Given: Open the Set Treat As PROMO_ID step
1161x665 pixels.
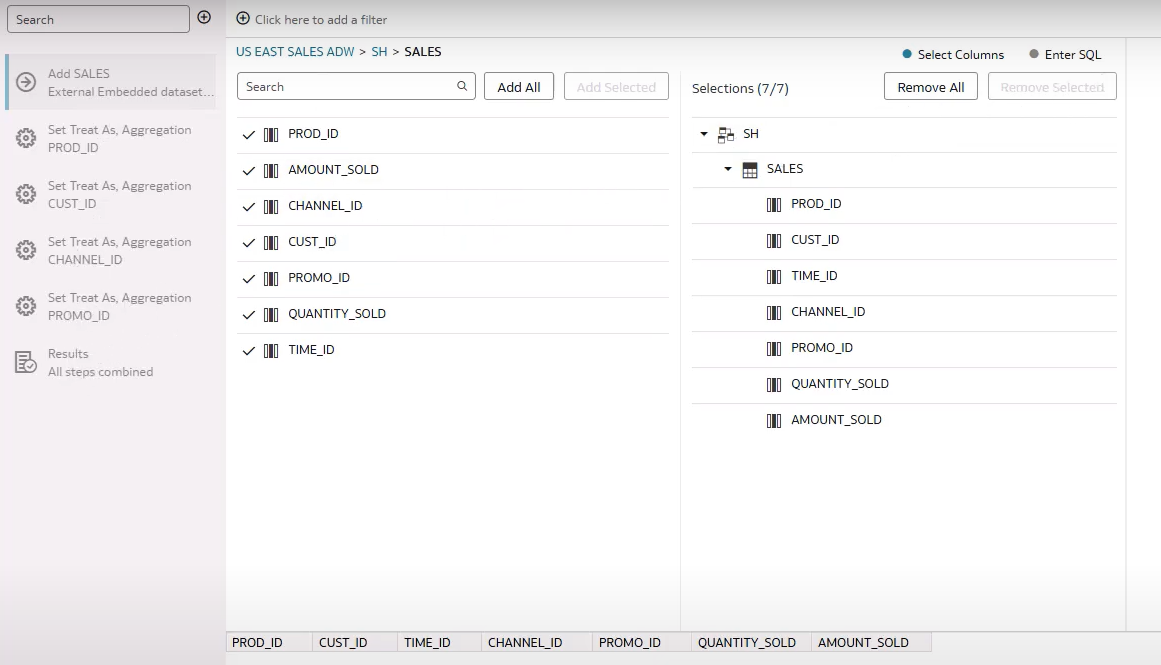Looking at the screenshot, I should [119, 307].
